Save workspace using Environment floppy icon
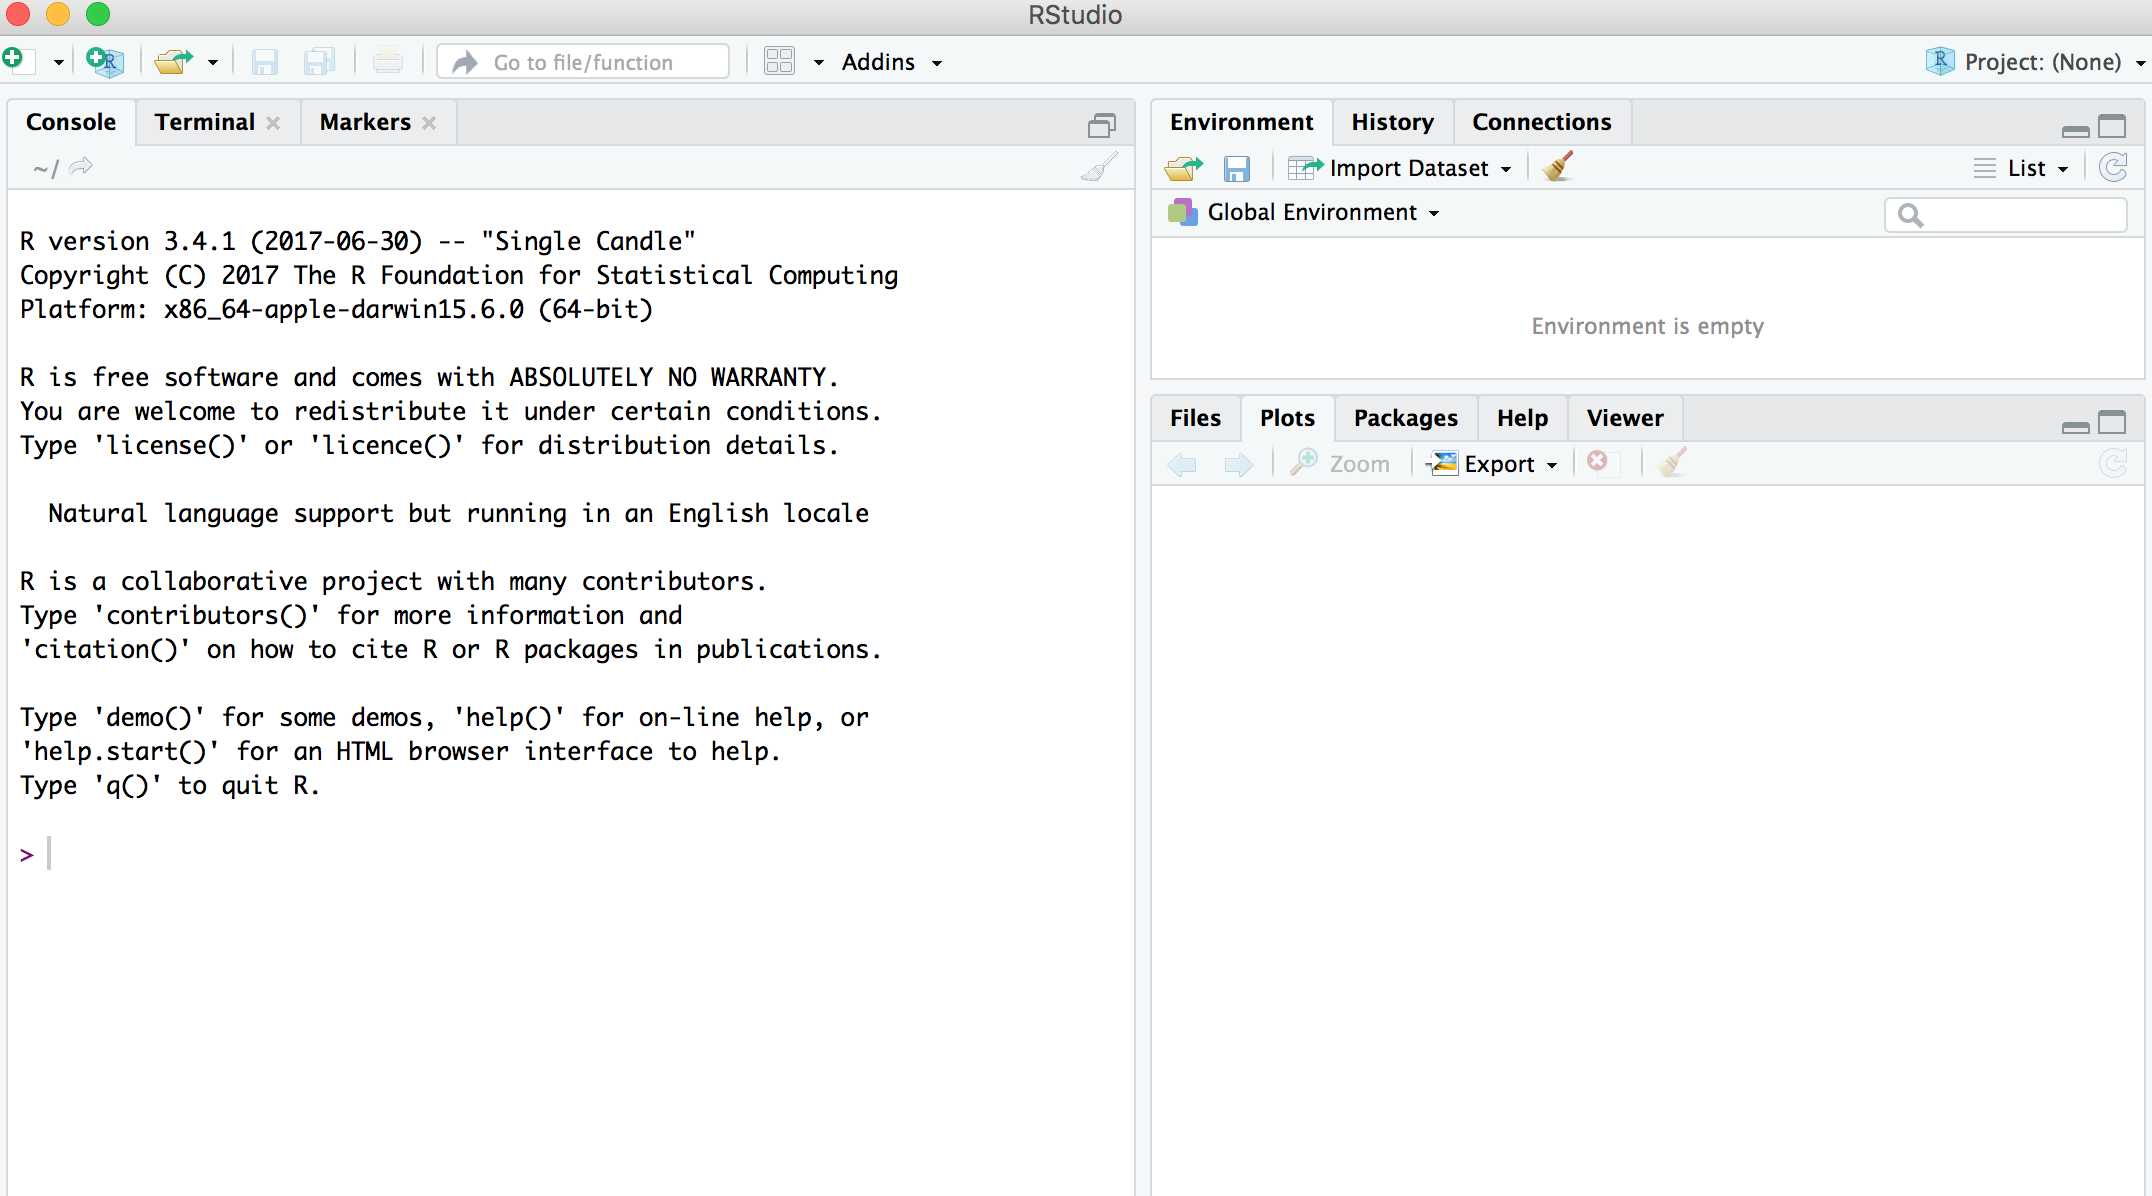Viewport: 2152px width, 1196px height. pos(1237,168)
